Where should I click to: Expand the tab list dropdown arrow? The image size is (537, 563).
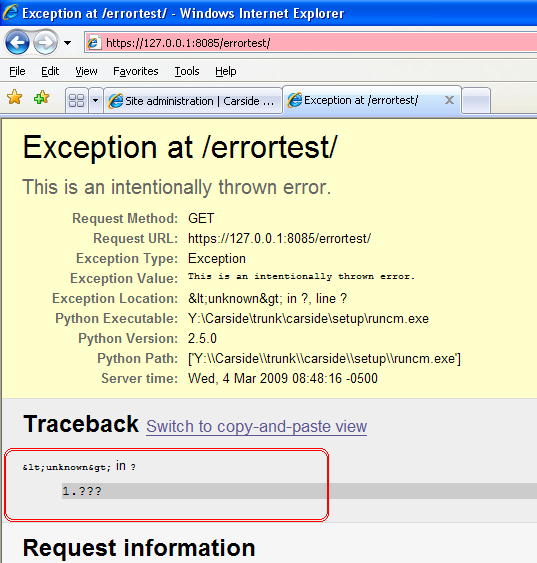pyautogui.click(x=95, y=101)
